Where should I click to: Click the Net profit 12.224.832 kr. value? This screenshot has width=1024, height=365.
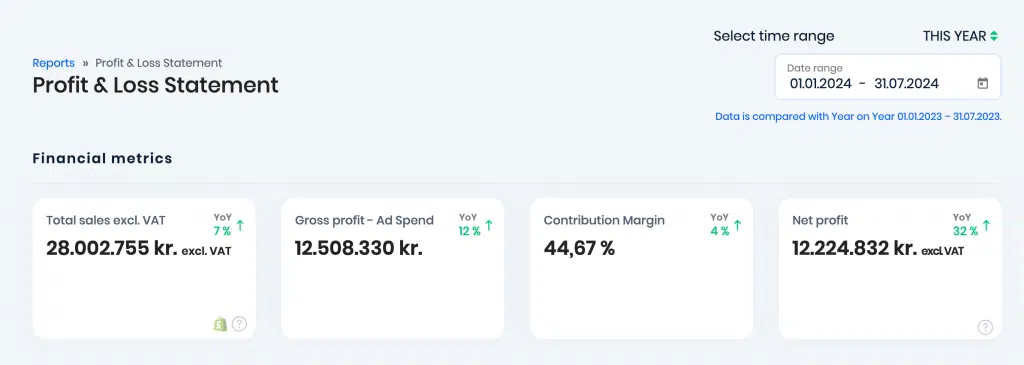pyautogui.click(x=854, y=249)
